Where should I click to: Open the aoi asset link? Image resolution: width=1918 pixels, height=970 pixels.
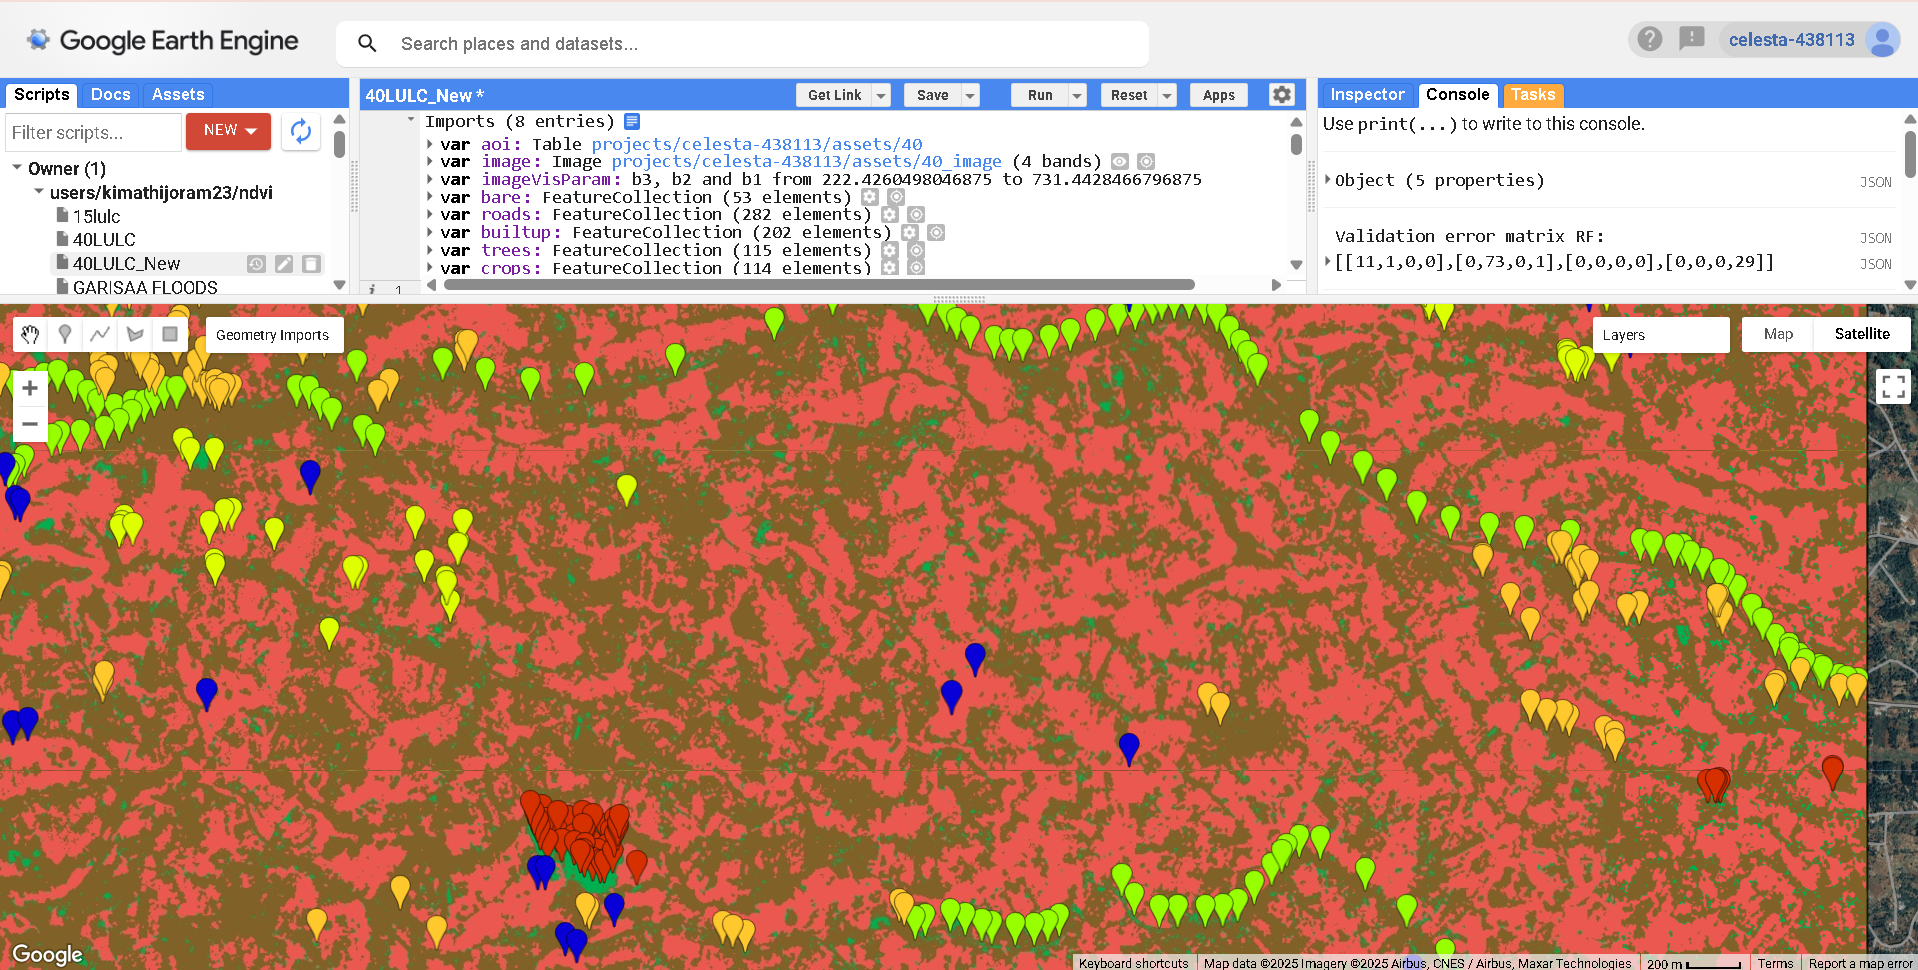(x=756, y=144)
